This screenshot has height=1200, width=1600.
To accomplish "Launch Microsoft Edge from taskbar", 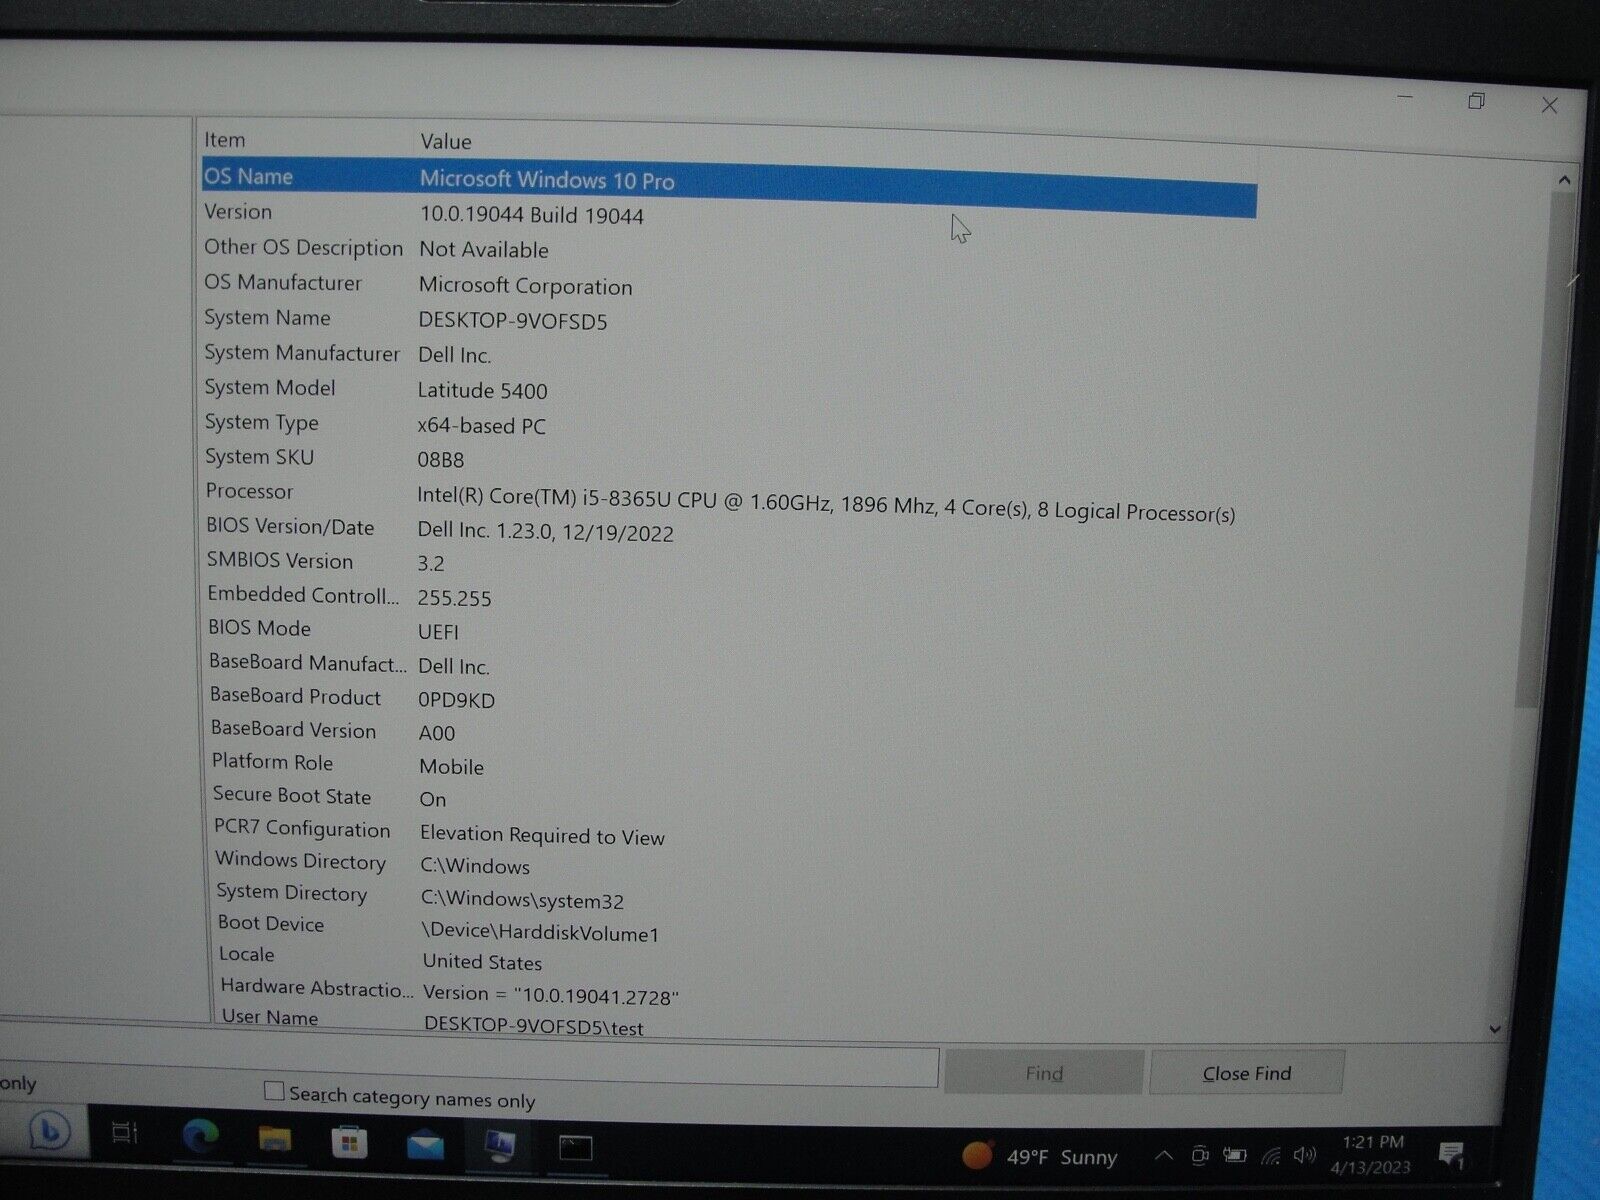I will (x=201, y=1136).
